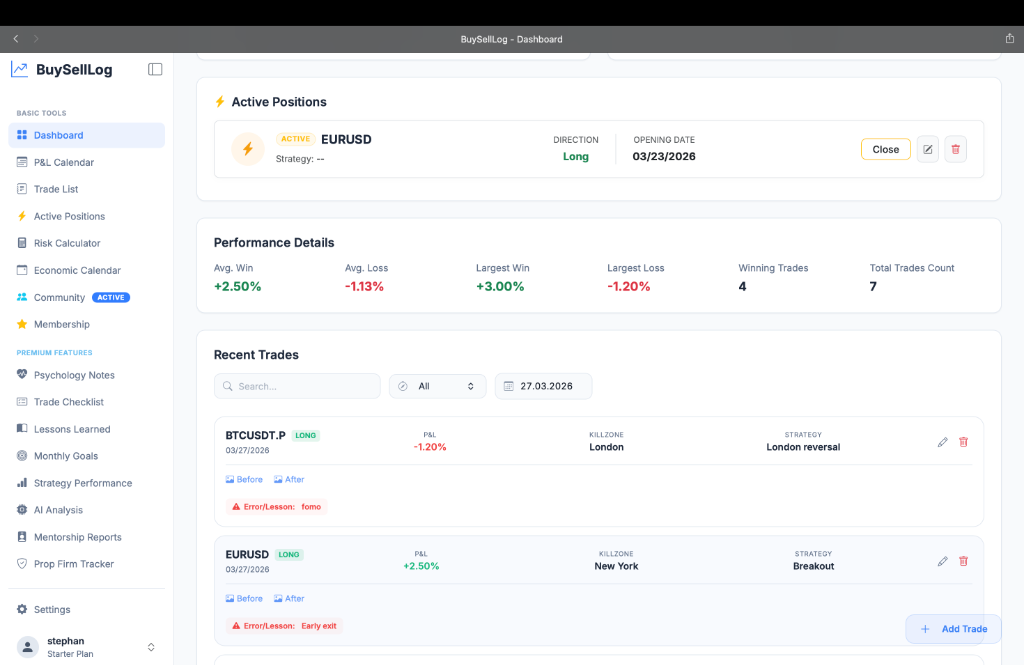Open Strategy Performance from sidebar
This screenshot has height=665, width=1024.
click(x=83, y=483)
